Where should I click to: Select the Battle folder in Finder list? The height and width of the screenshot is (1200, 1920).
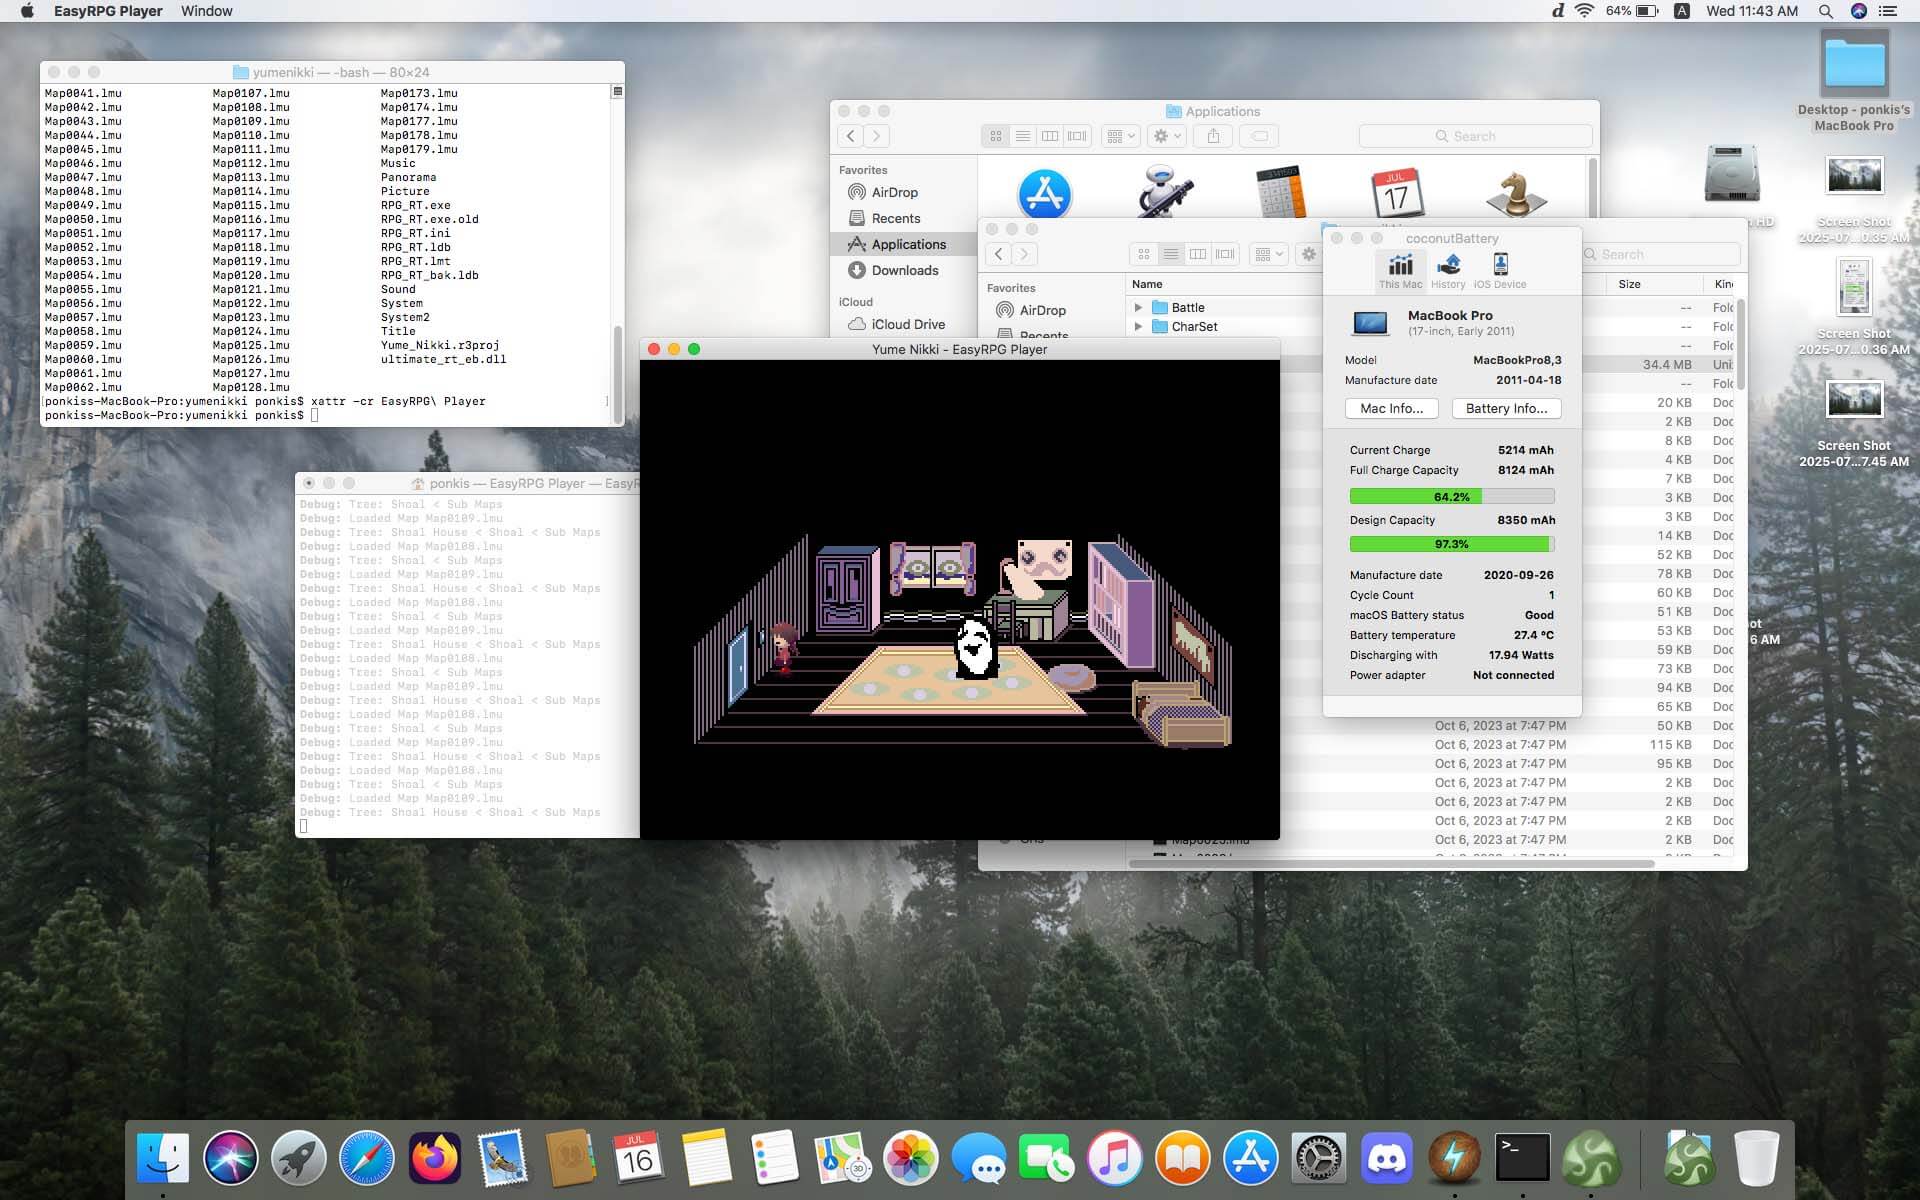tap(1188, 308)
